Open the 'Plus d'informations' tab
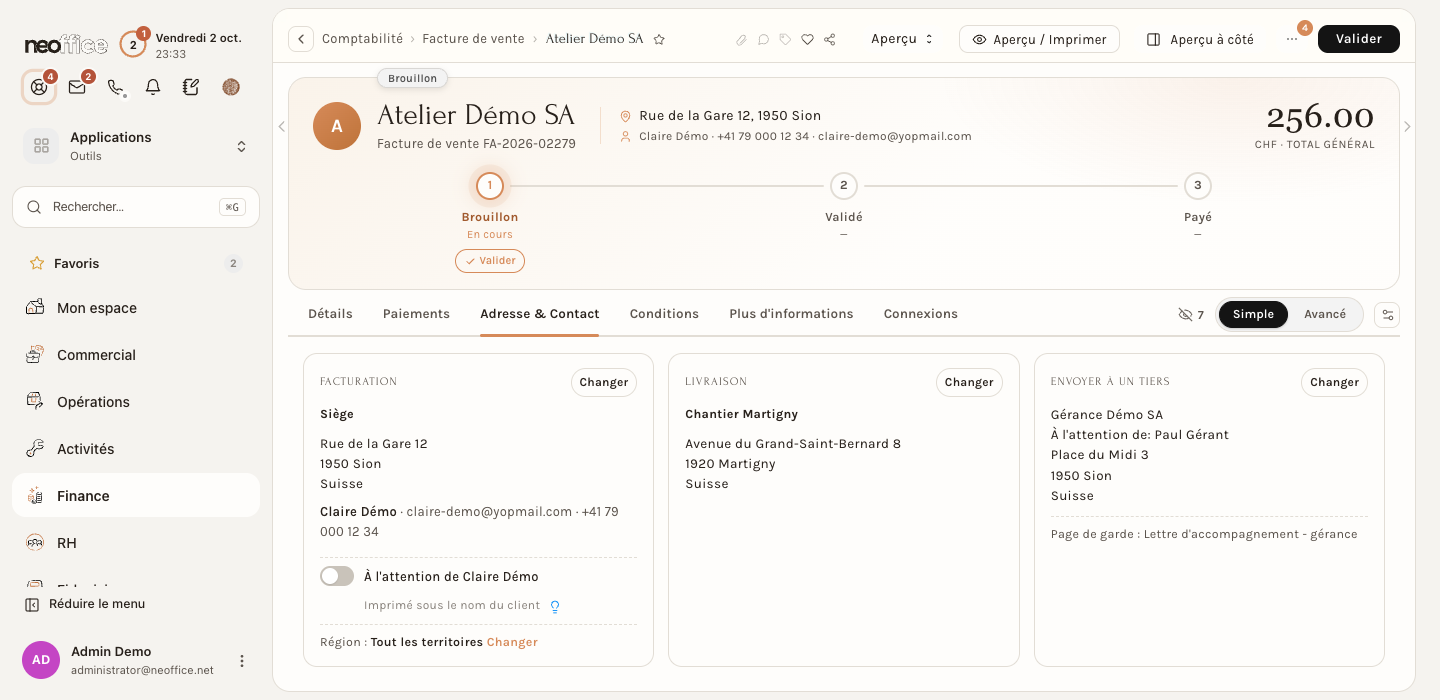Viewport: 1440px width, 700px height. (x=791, y=314)
